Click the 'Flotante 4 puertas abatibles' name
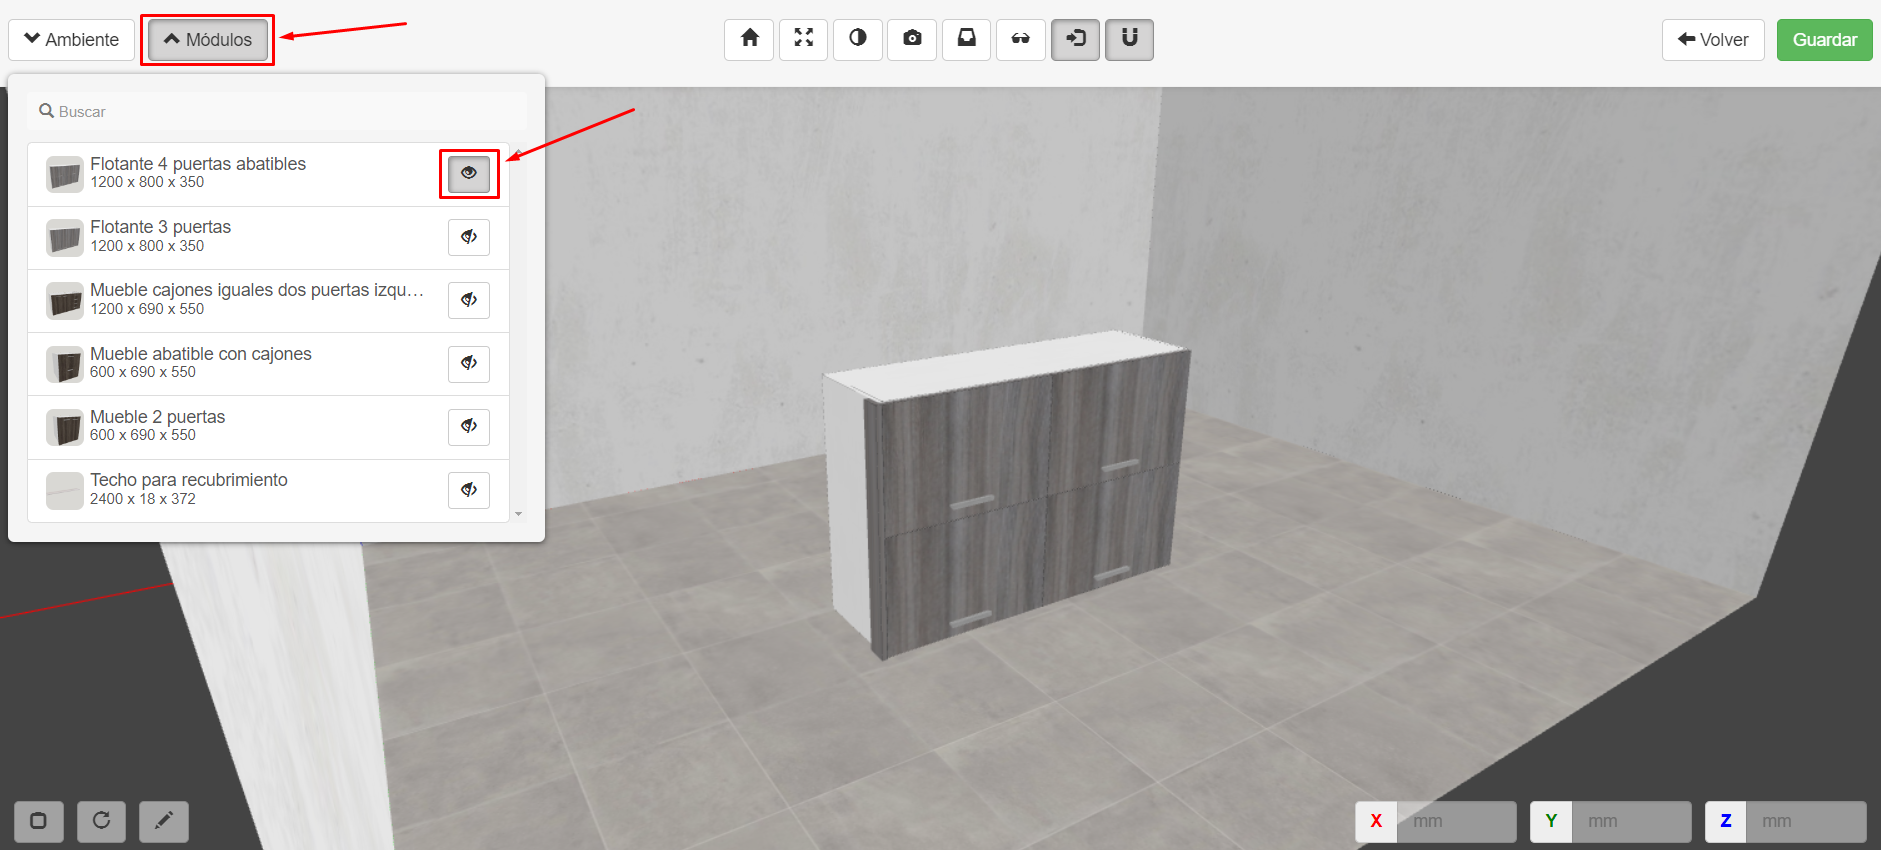This screenshot has height=850, width=1881. (x=198, y=164)
